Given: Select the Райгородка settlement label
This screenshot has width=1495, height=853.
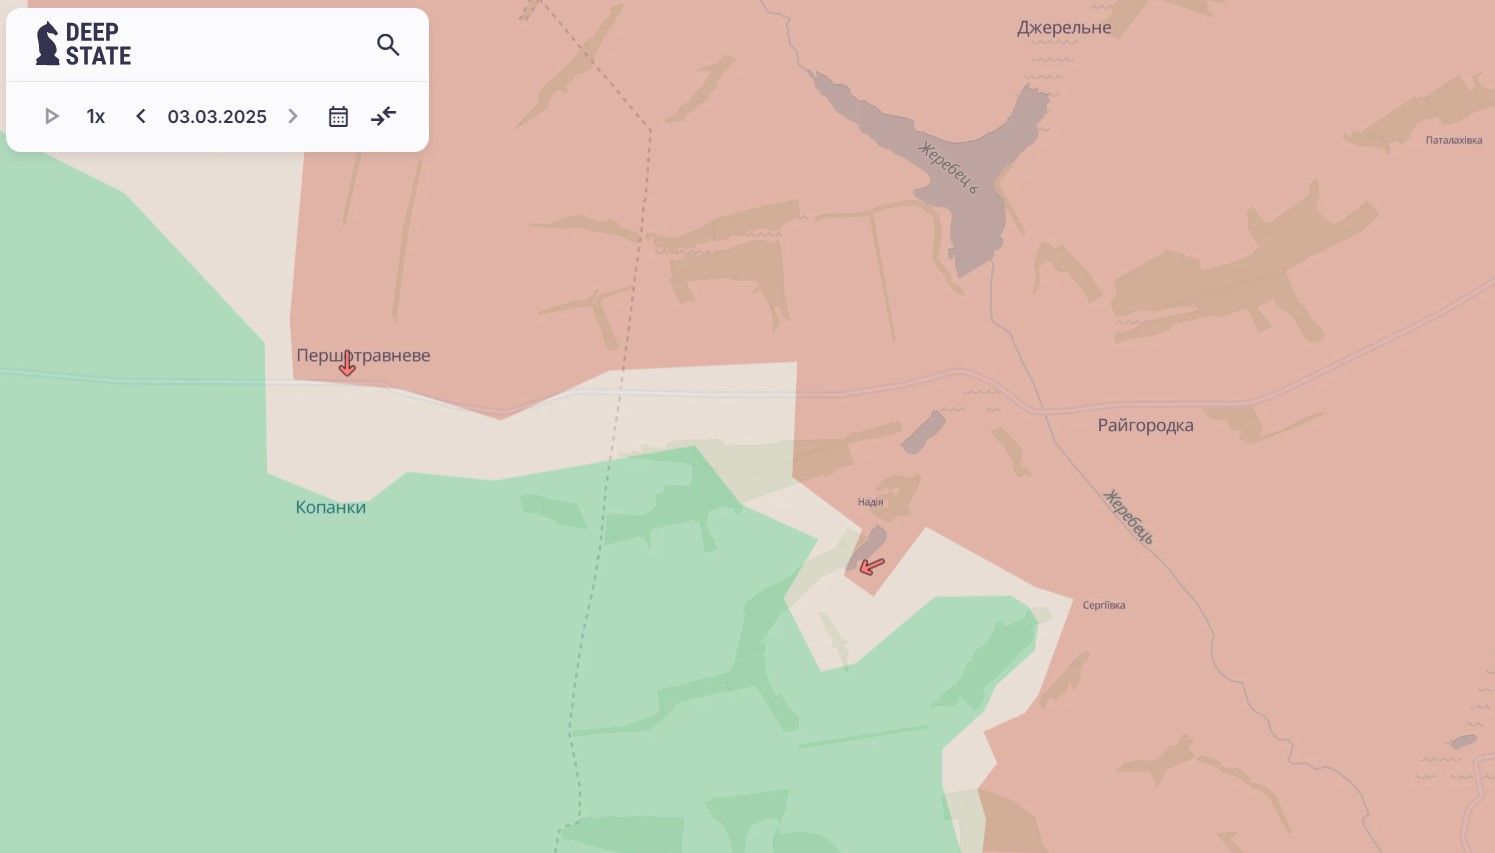Looking at the screenshot, I should coord(1145,426).
